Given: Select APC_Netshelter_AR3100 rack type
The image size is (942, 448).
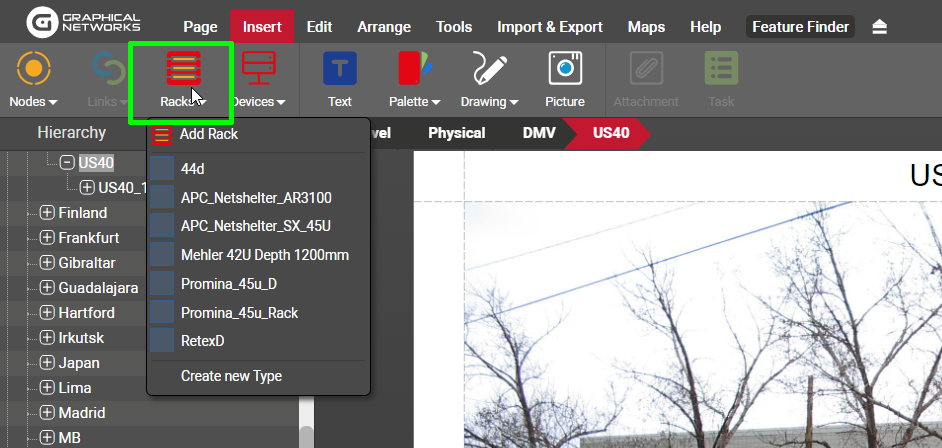Looking at the screenshot, I should point(256,198).
